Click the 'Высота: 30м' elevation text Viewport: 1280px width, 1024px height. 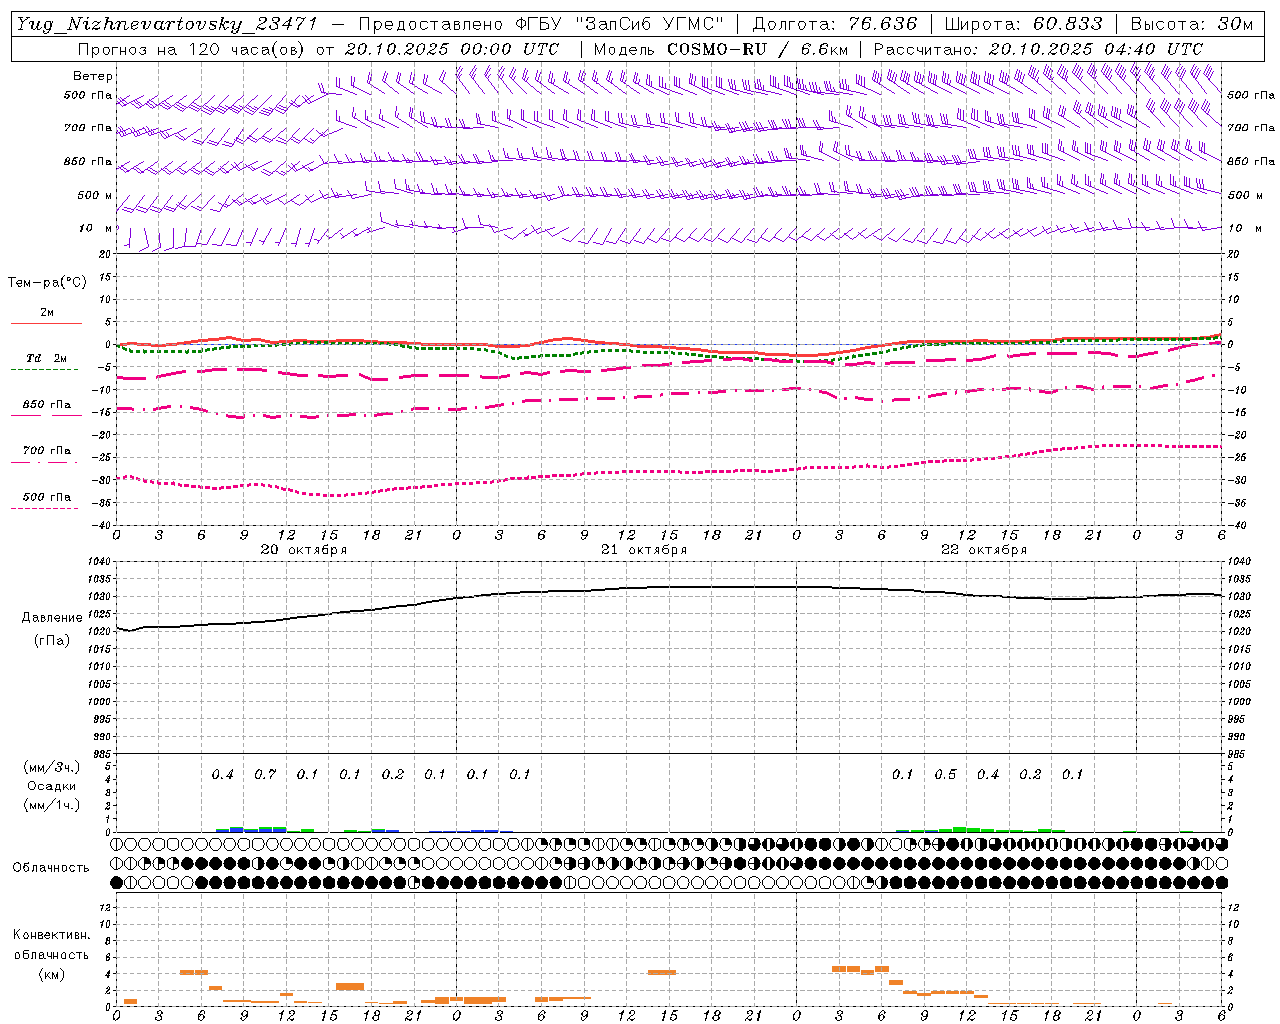pyautogui.click(x=1191, y=24)
